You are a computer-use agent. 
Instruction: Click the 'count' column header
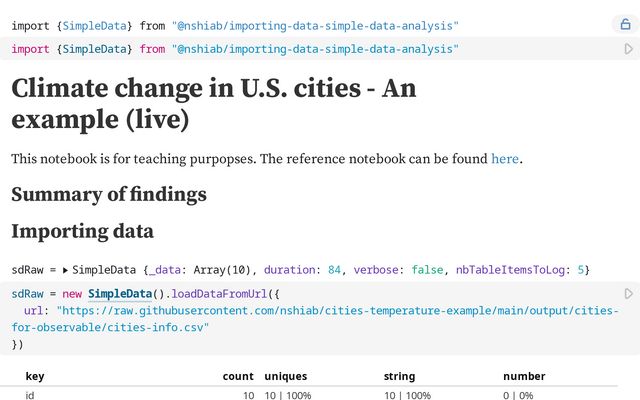pyautogui.click(x=238, y=376)
